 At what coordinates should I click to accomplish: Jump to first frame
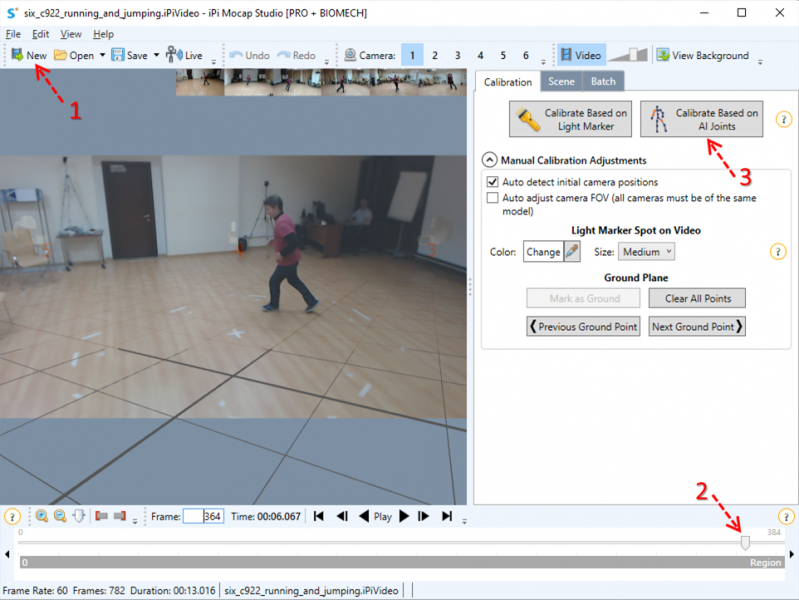pos(318,516)
